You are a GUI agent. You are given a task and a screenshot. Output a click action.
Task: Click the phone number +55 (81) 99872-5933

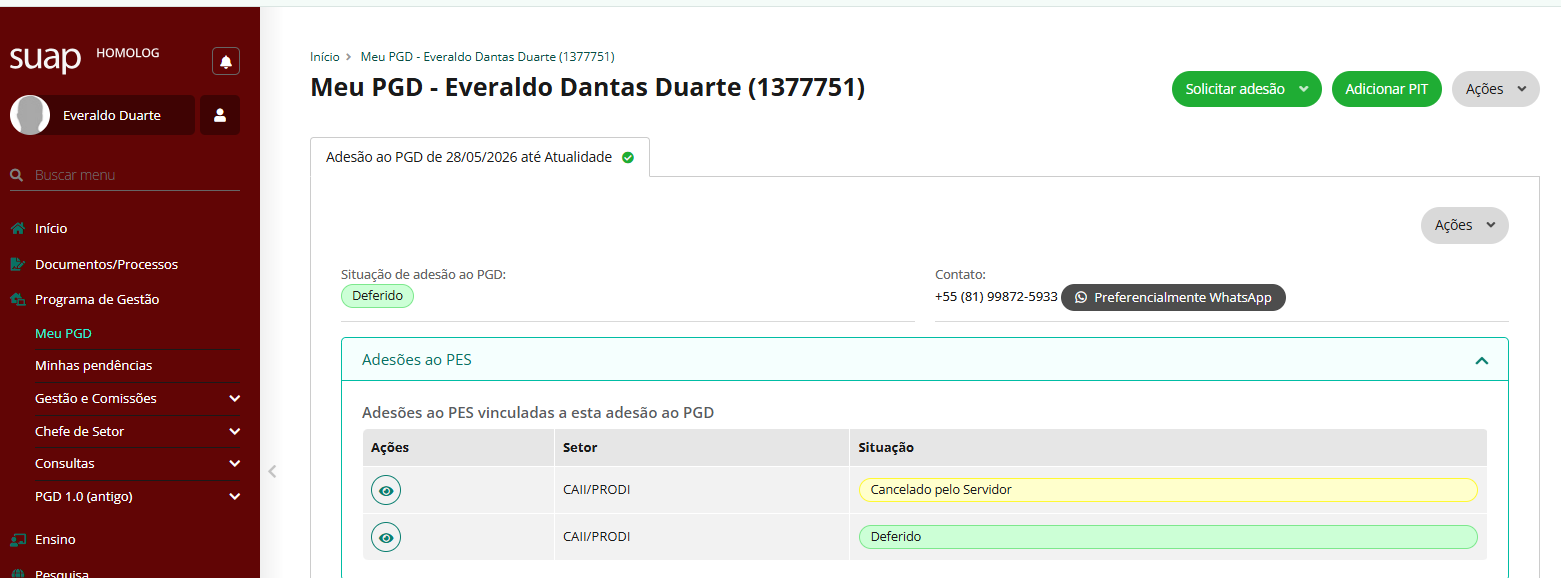996,297
